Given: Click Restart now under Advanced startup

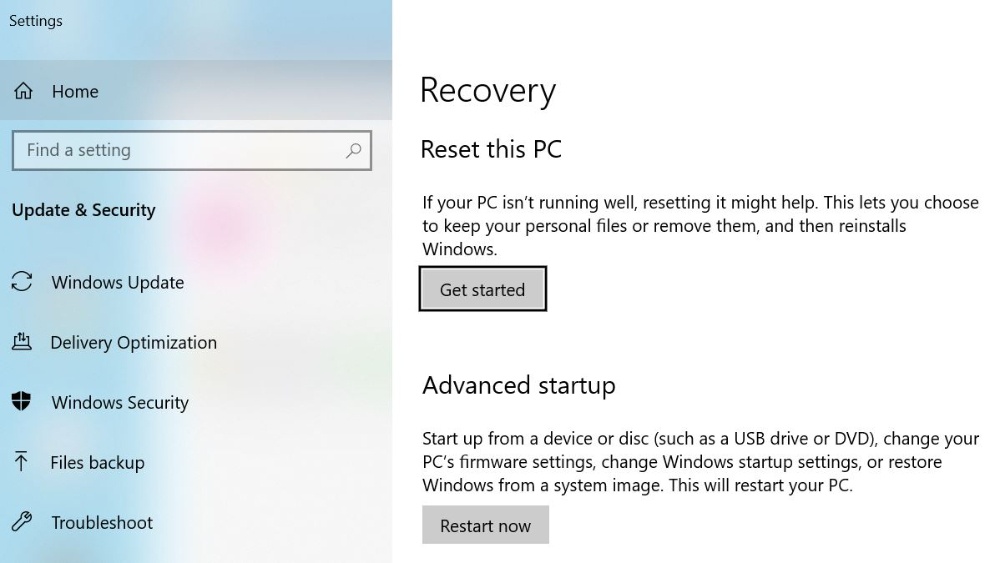Looking at the screenshot, I should pyautogui.click(x=485, y=525).
